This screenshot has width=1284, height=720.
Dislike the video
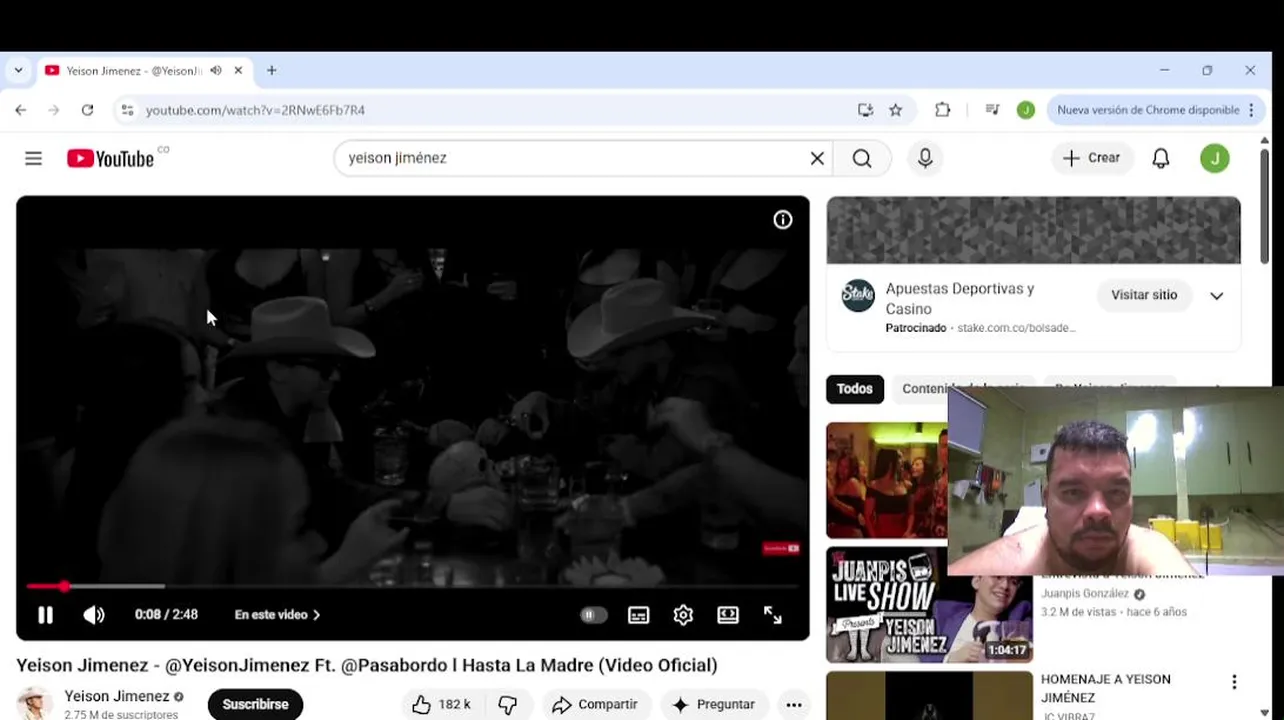click(x=508, y=704)
